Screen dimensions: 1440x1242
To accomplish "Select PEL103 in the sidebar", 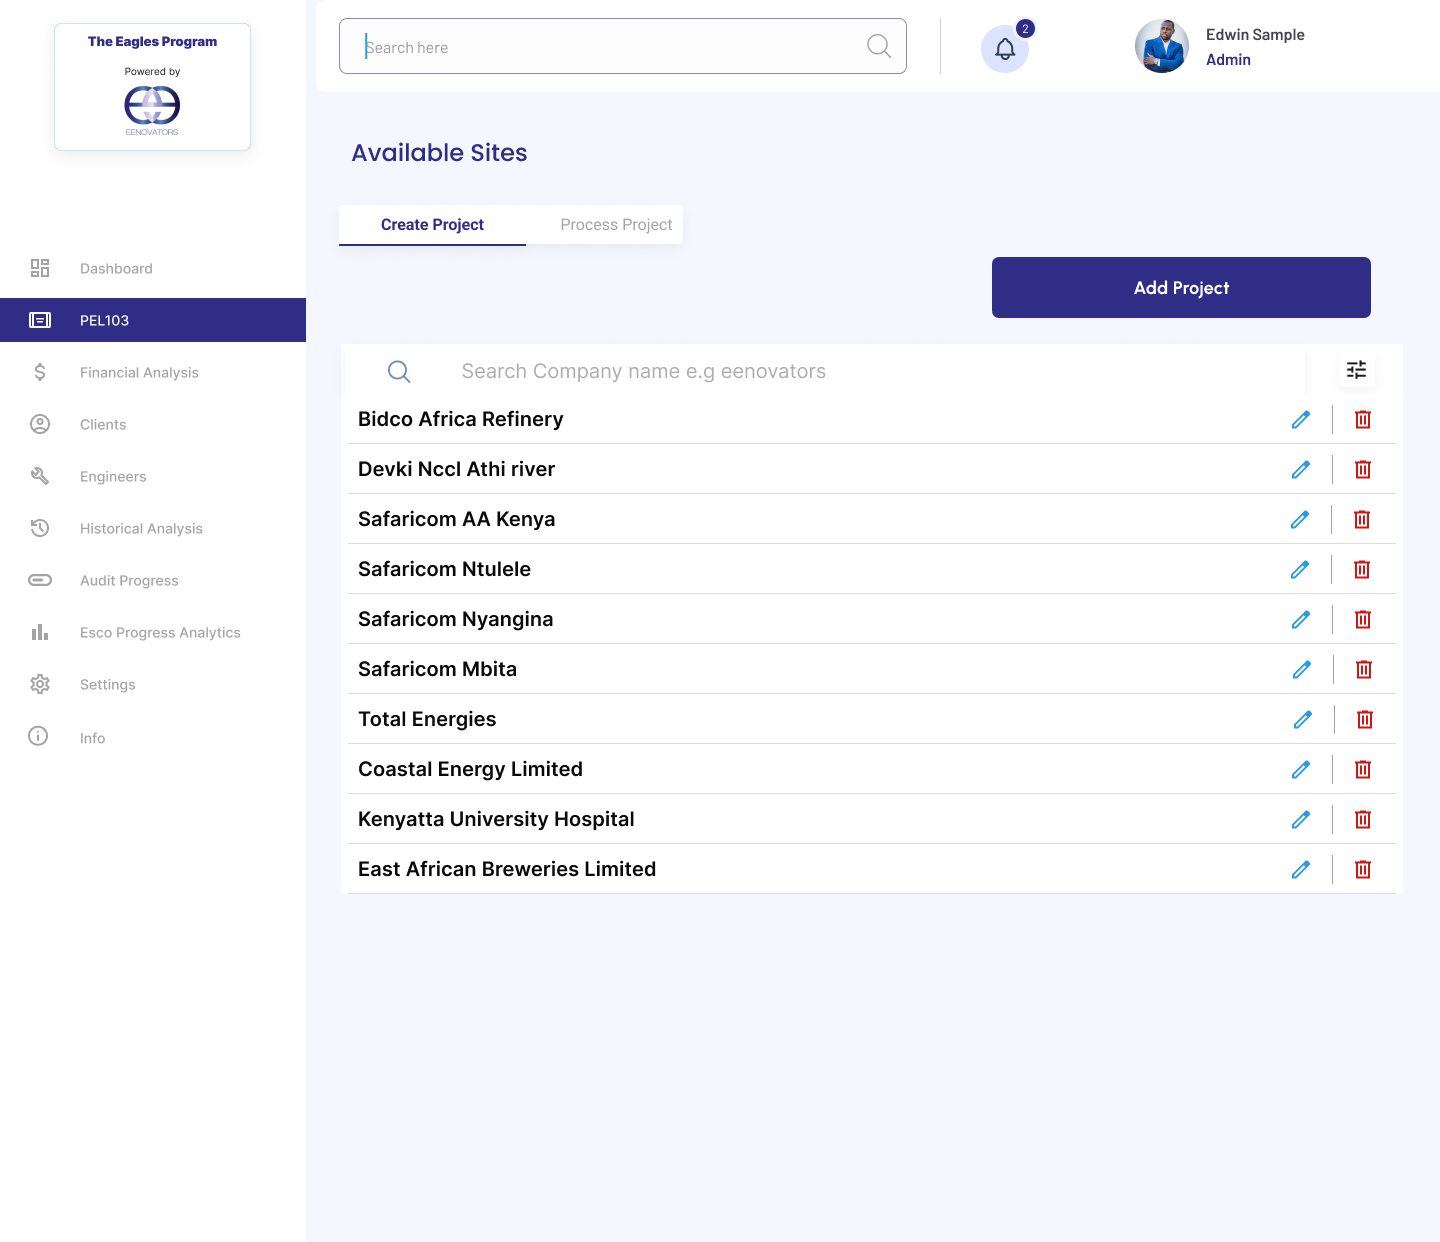I will (153, 320).
